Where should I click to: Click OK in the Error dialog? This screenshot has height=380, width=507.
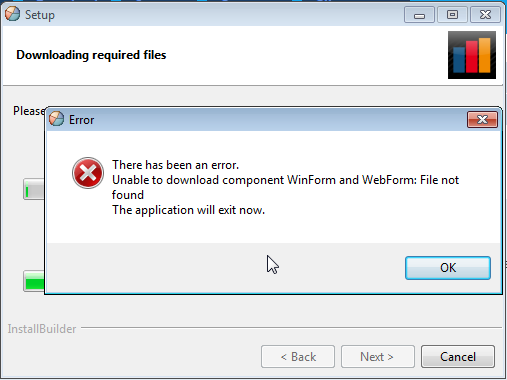[x=448, y=268]
